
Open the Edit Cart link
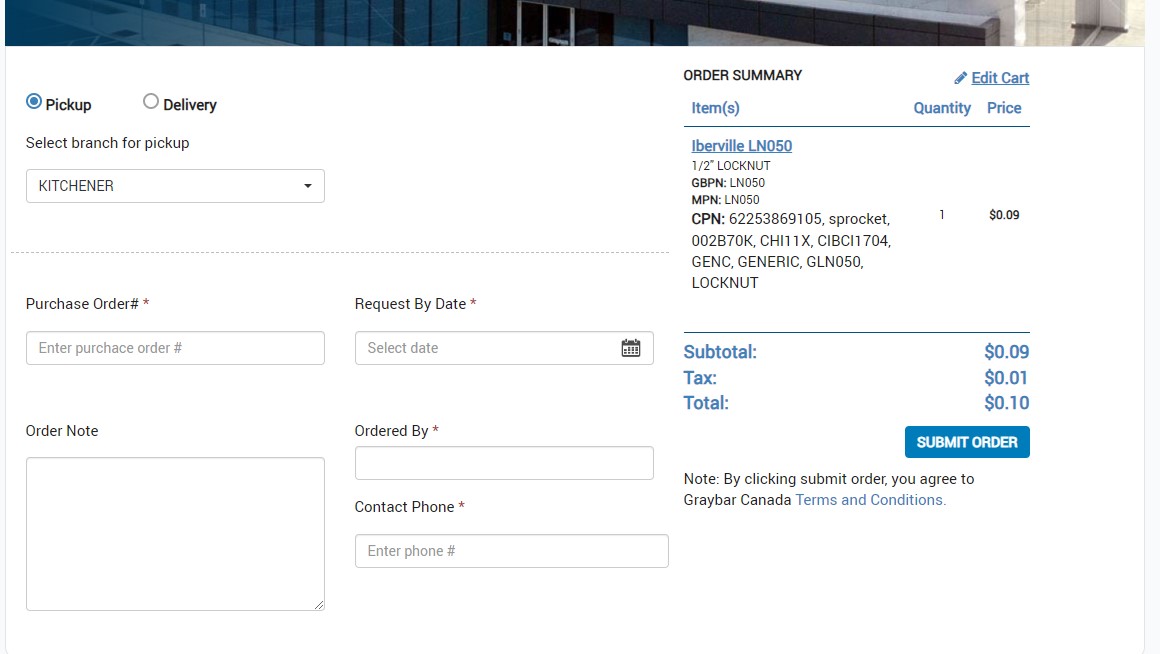click(1000, 78)
